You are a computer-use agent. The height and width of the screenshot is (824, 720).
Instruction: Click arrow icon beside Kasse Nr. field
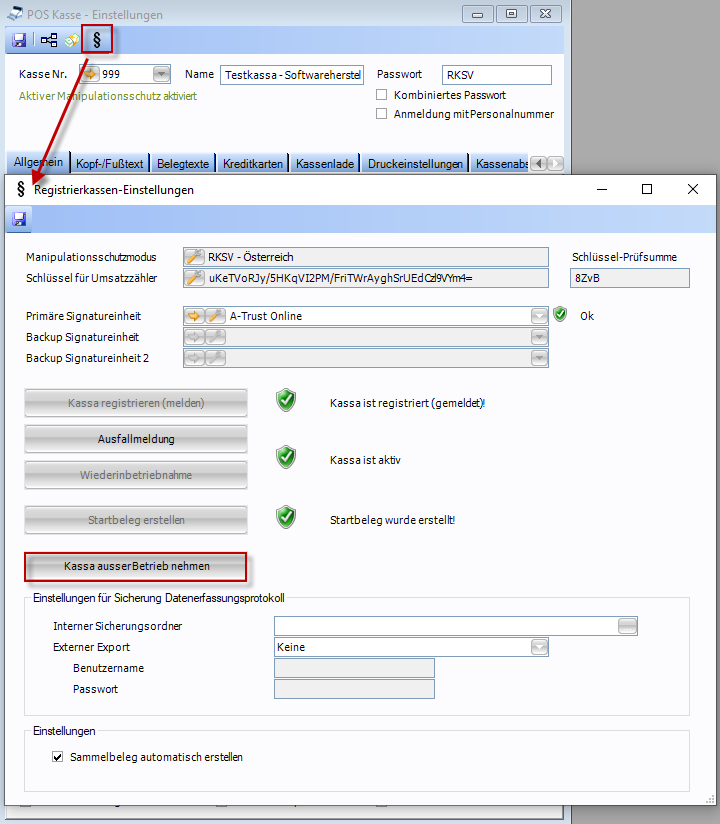point(90,74)
